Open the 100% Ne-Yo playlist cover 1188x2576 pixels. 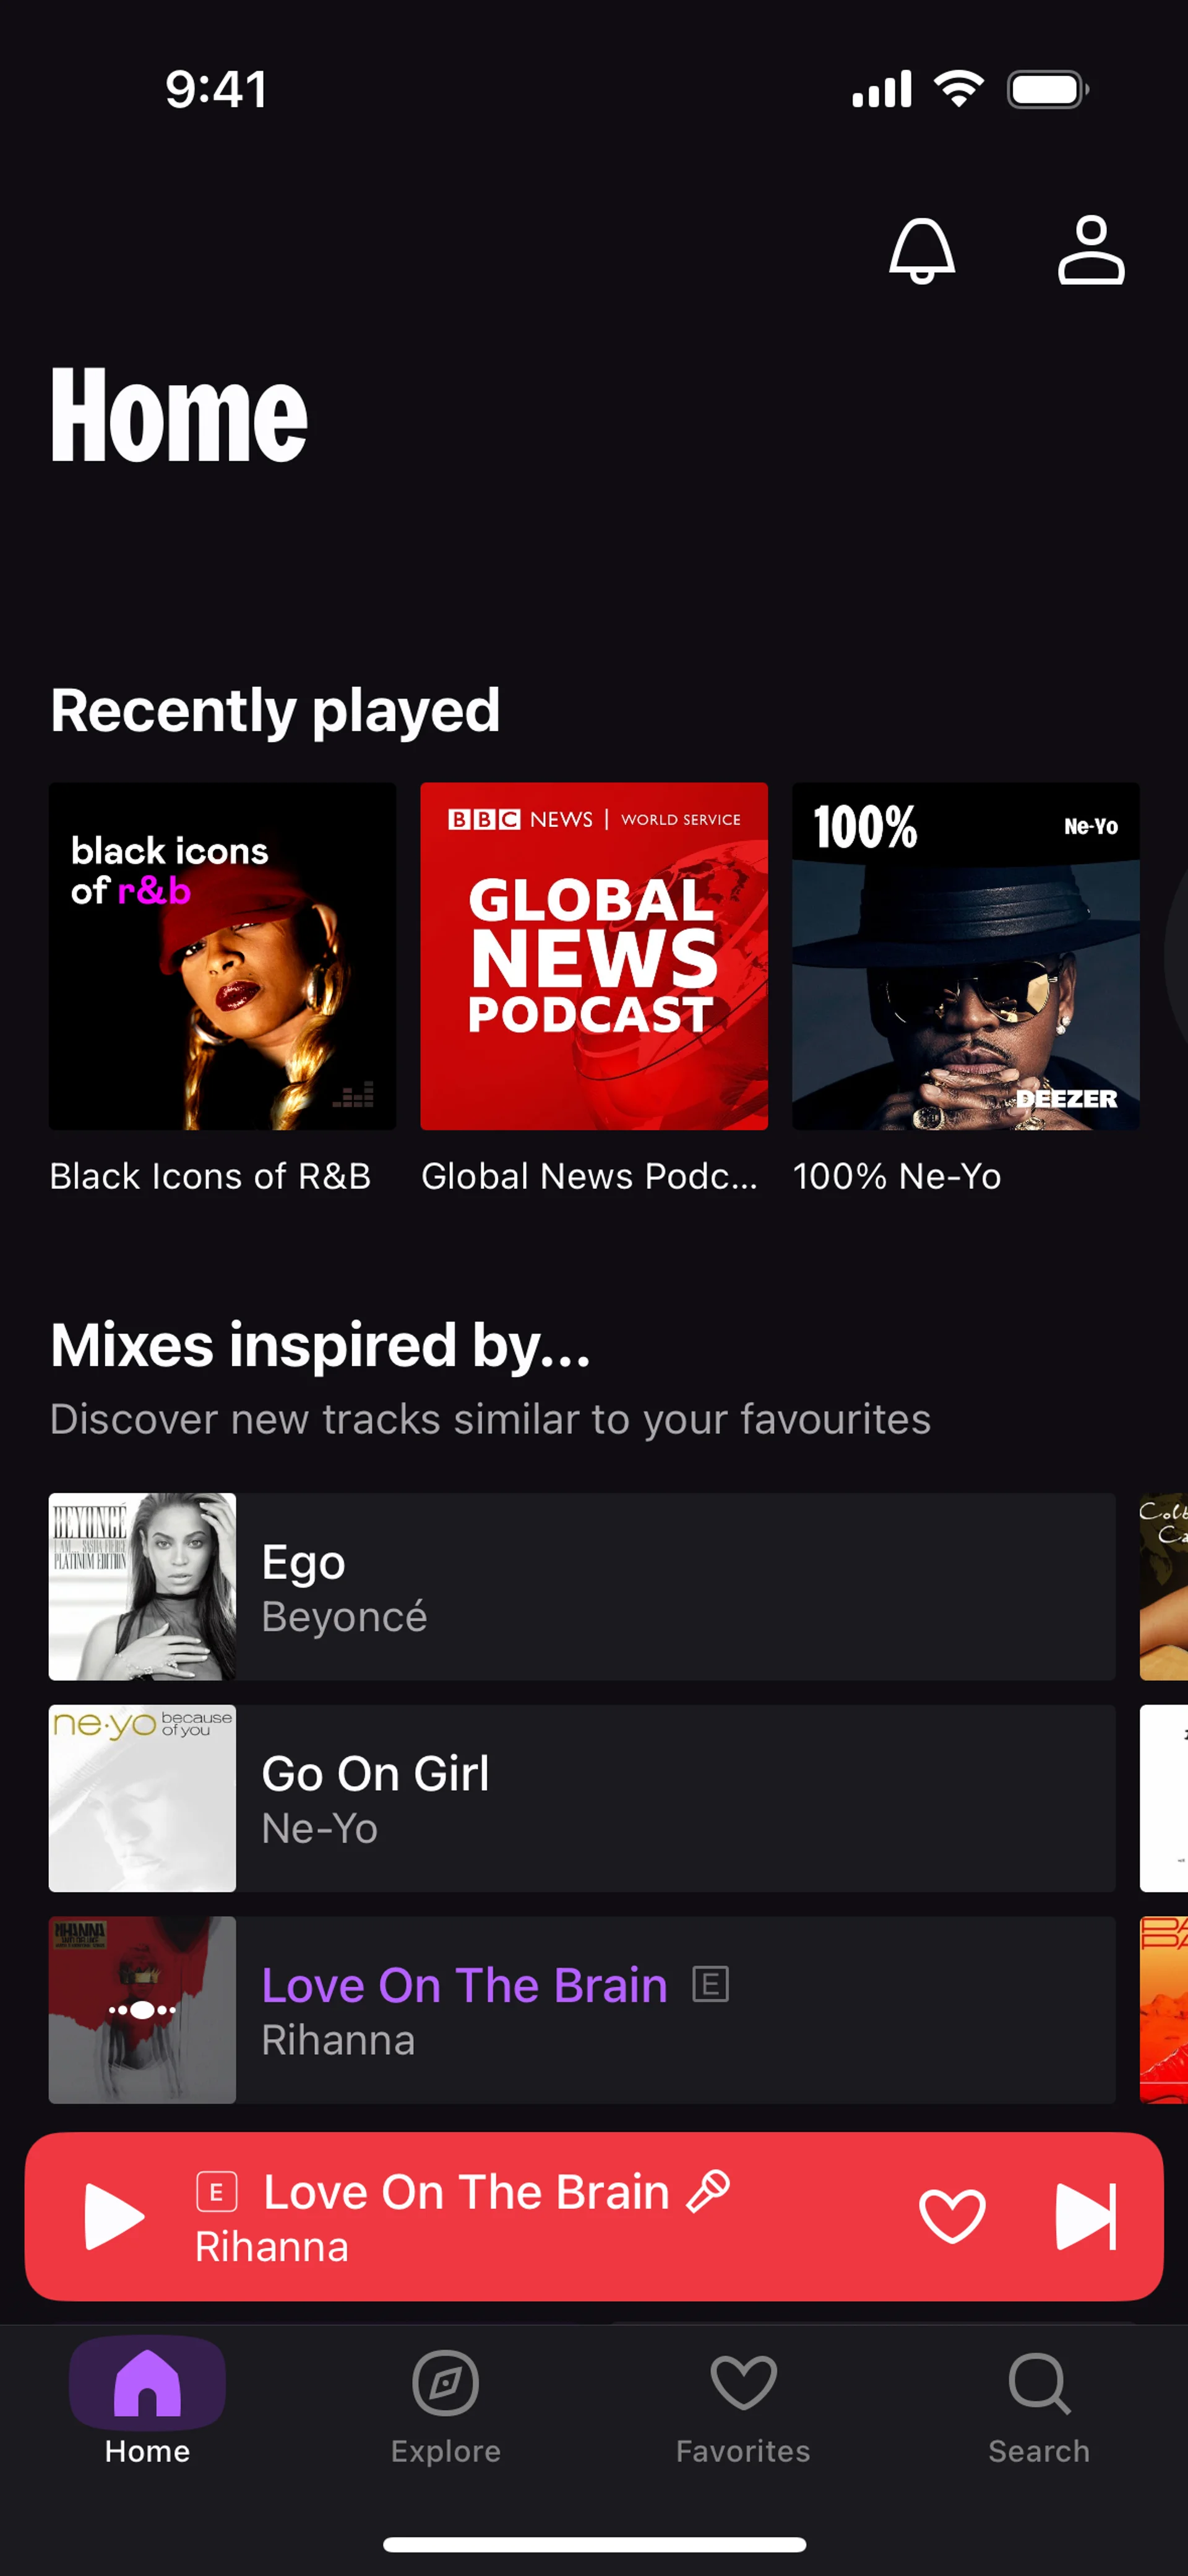point(965,956)
